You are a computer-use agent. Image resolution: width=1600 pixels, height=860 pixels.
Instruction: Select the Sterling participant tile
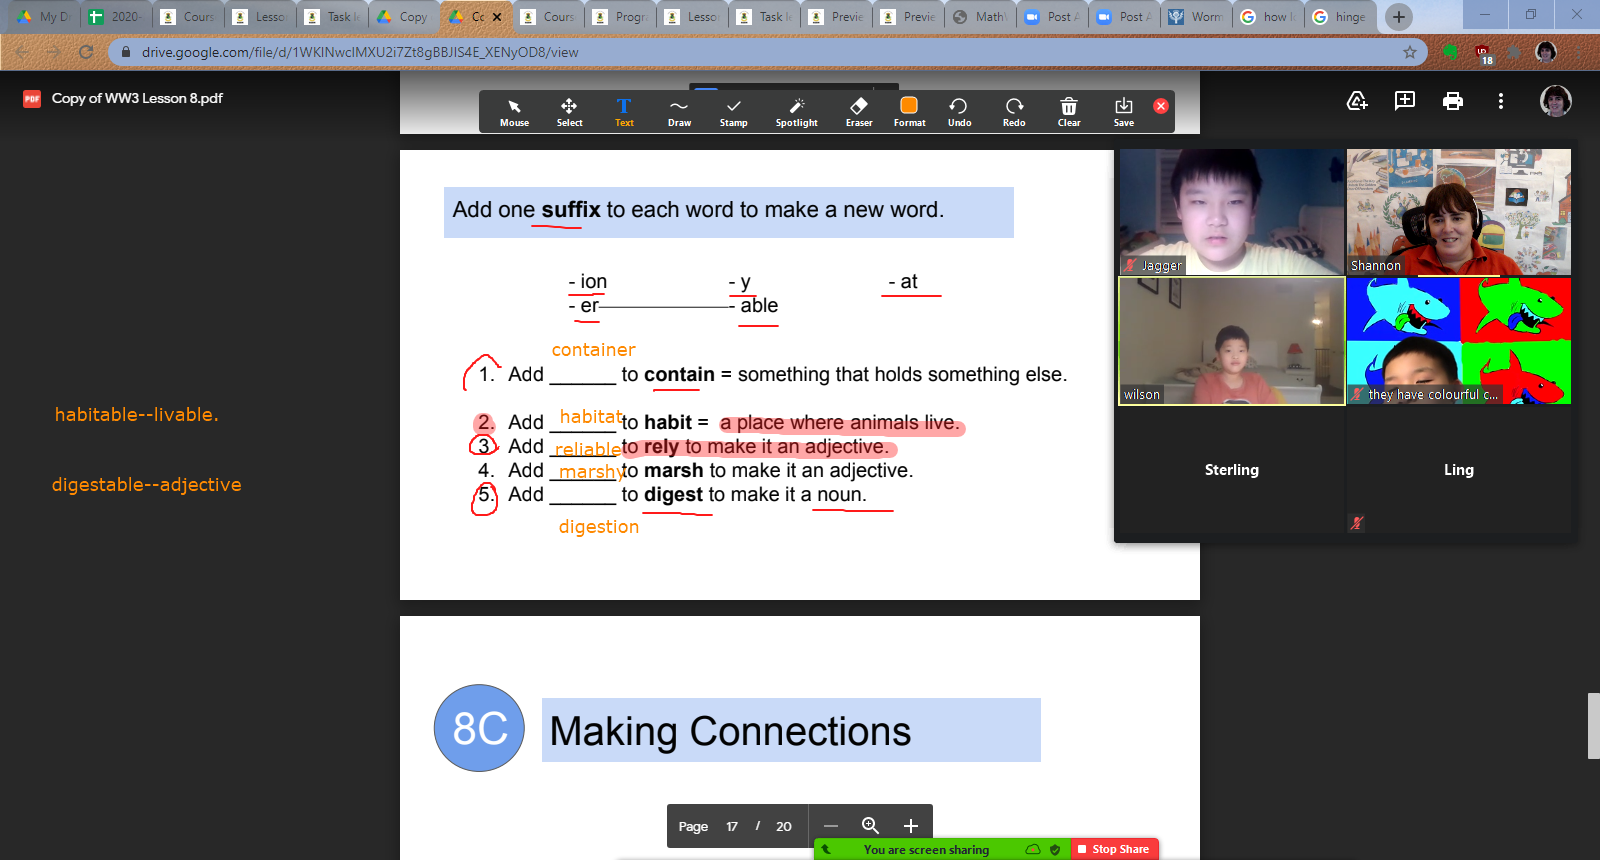coord(1232,469)
